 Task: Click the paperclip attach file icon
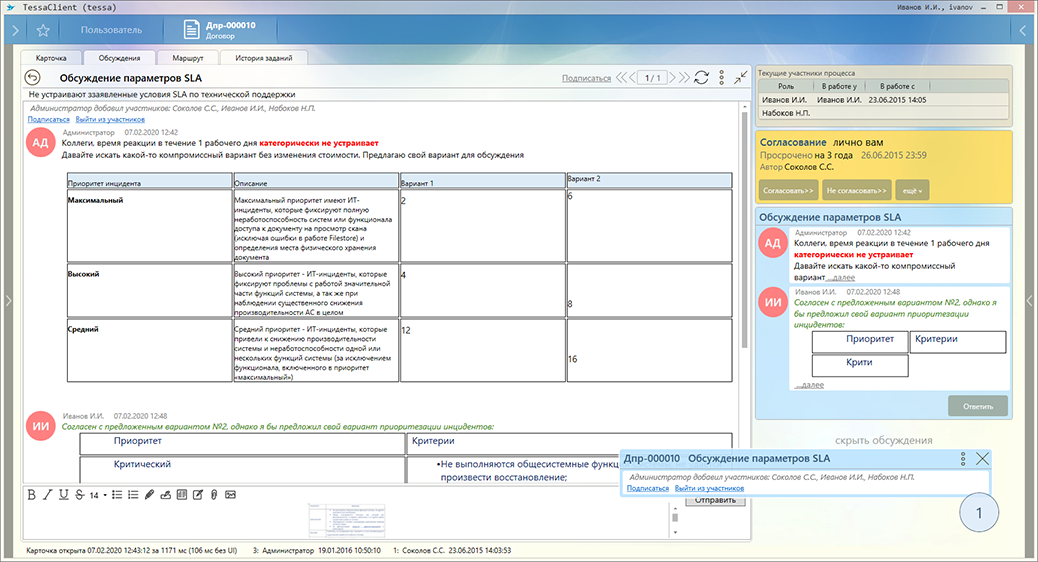[x=213, y=495]
